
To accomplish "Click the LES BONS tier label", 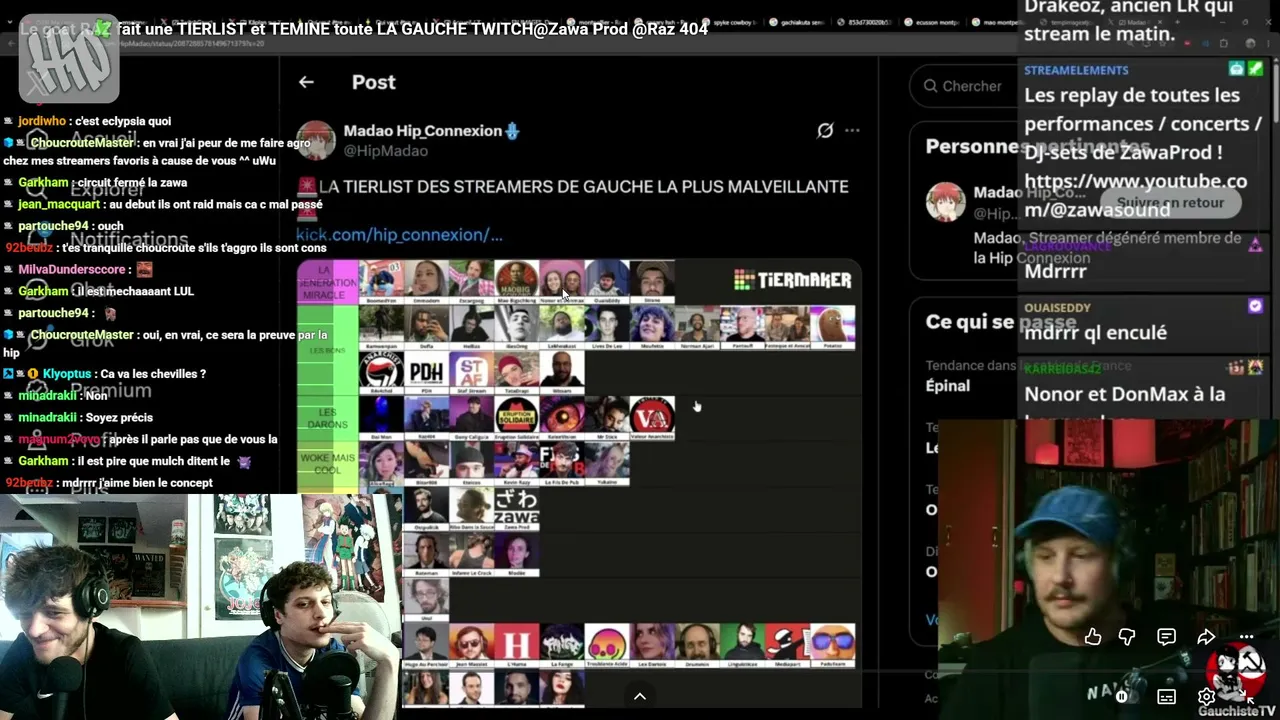I will tap(327, 350).
